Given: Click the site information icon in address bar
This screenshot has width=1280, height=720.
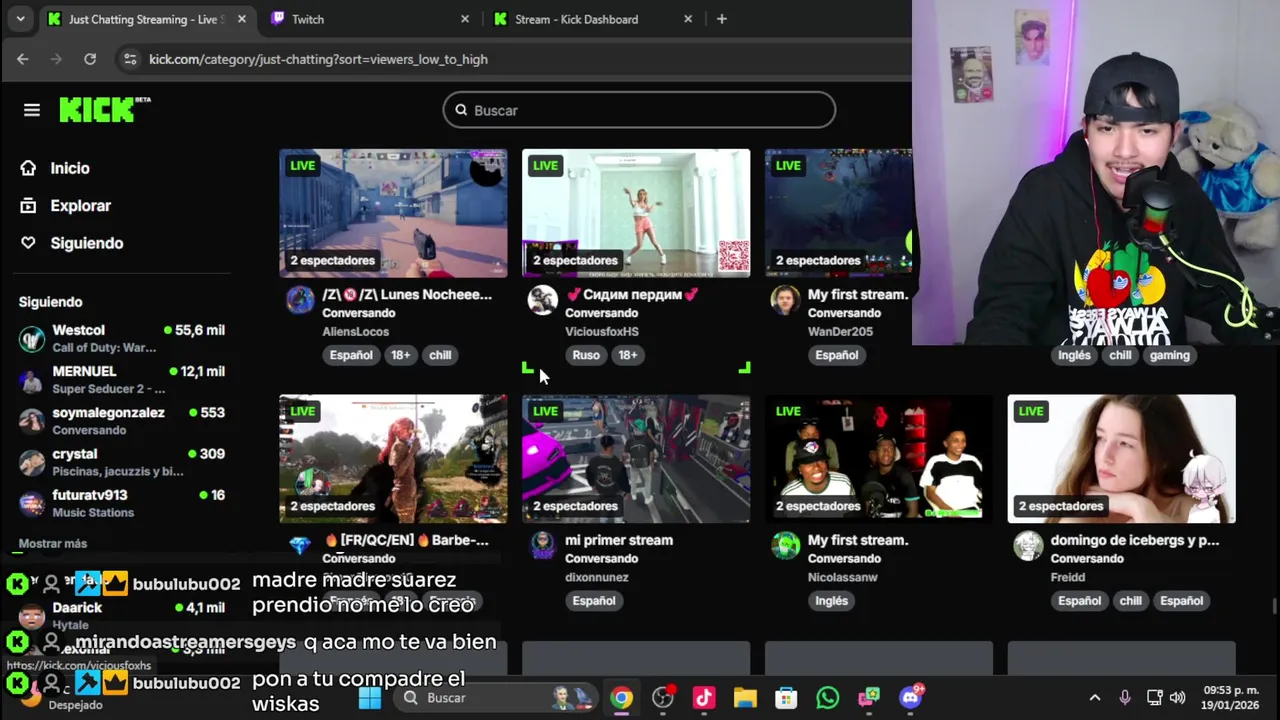Looking at the screenshot, I should (x=129, y=59).
